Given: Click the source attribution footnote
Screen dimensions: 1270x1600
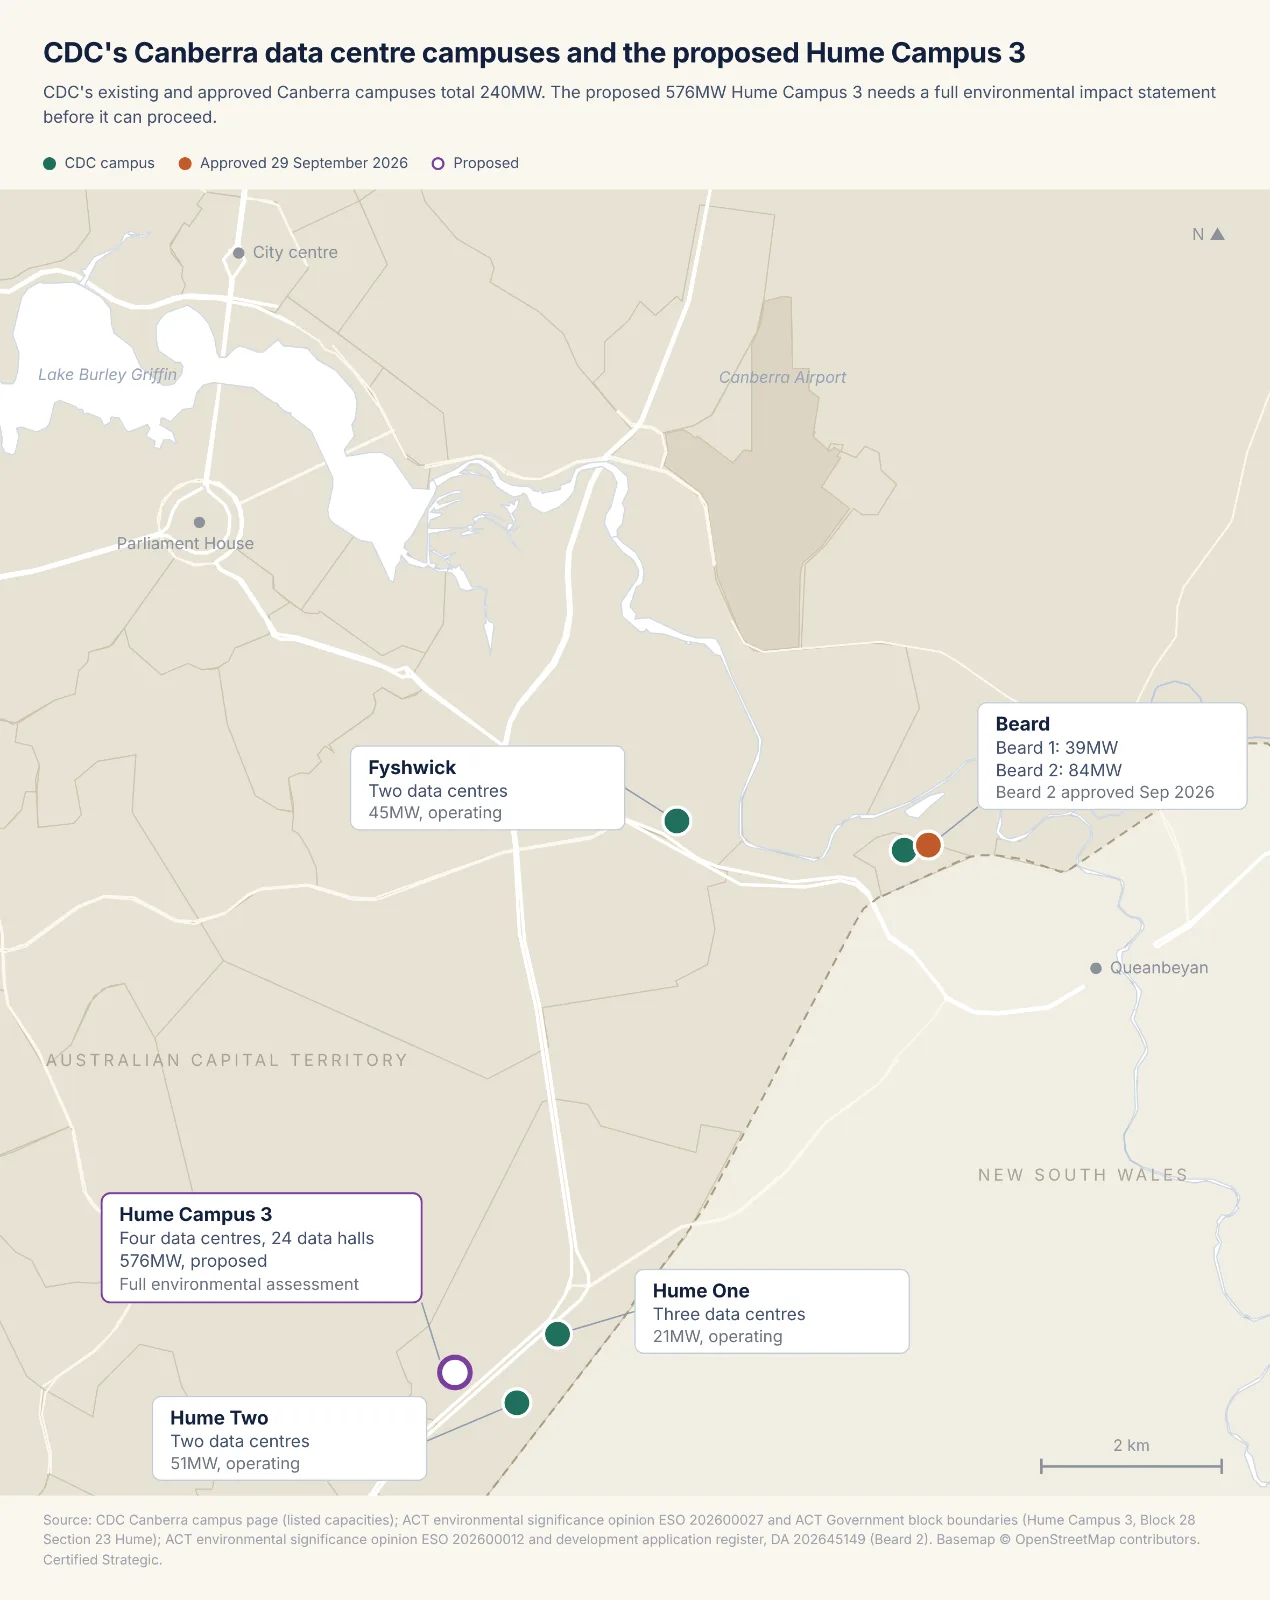Looking at the screenshot, I should click(621, 1540).
